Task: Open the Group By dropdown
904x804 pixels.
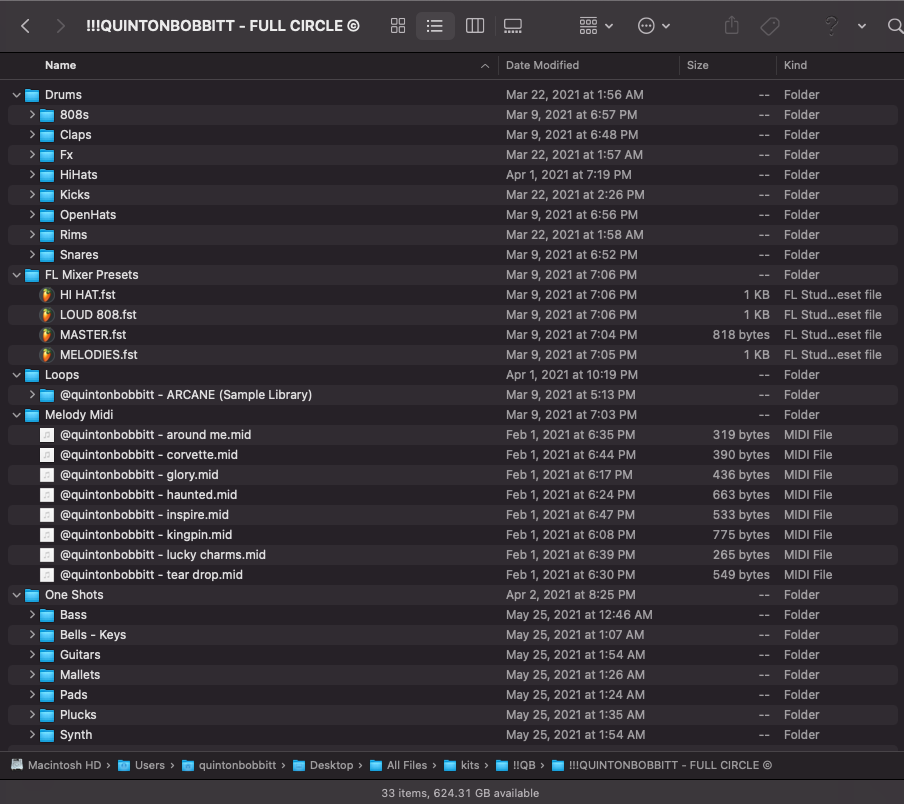Action: click(x=596, y=26)
